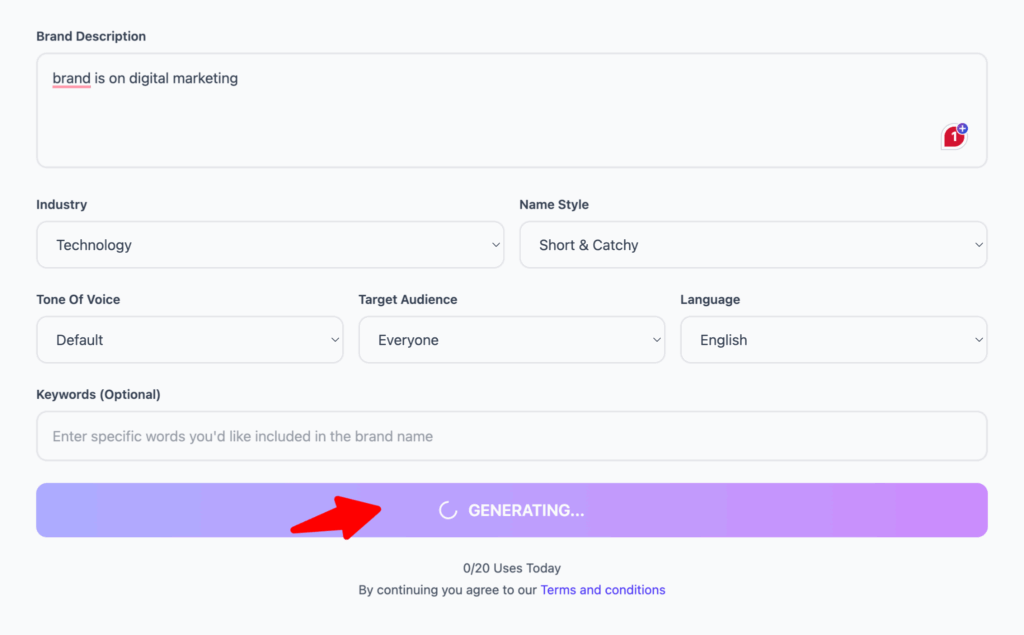Click the "Name Style" field label
This screenshot has width=1024, height=635.
[554, 204]
